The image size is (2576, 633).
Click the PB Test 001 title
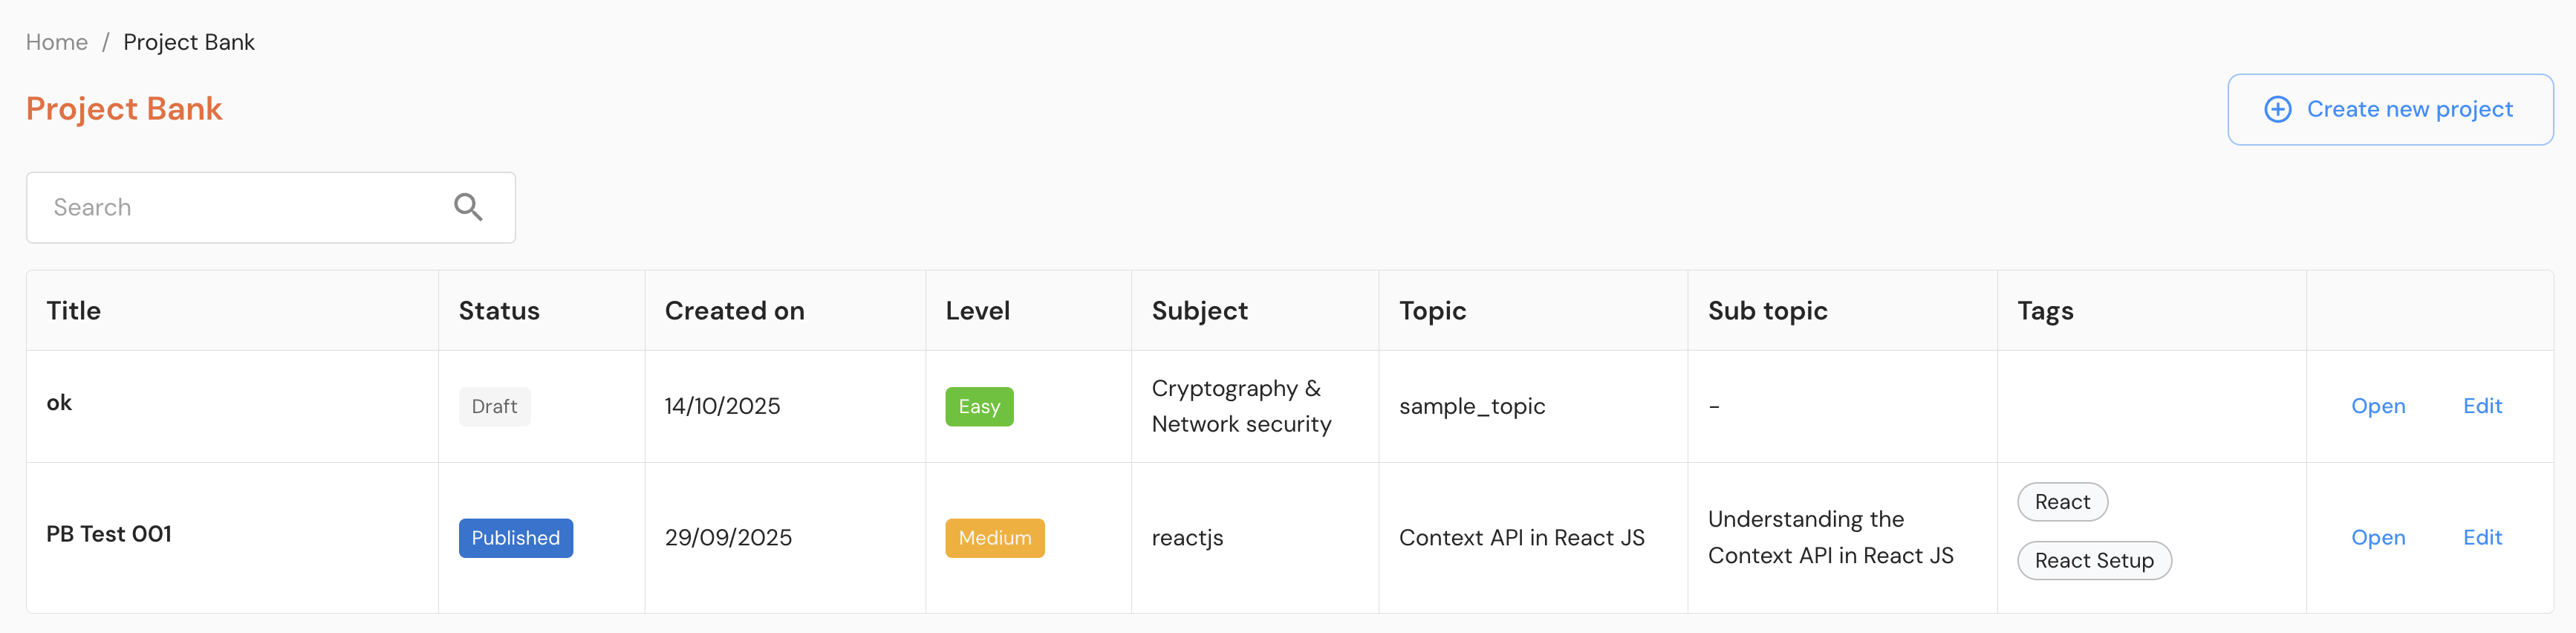(x=109, y=534)
